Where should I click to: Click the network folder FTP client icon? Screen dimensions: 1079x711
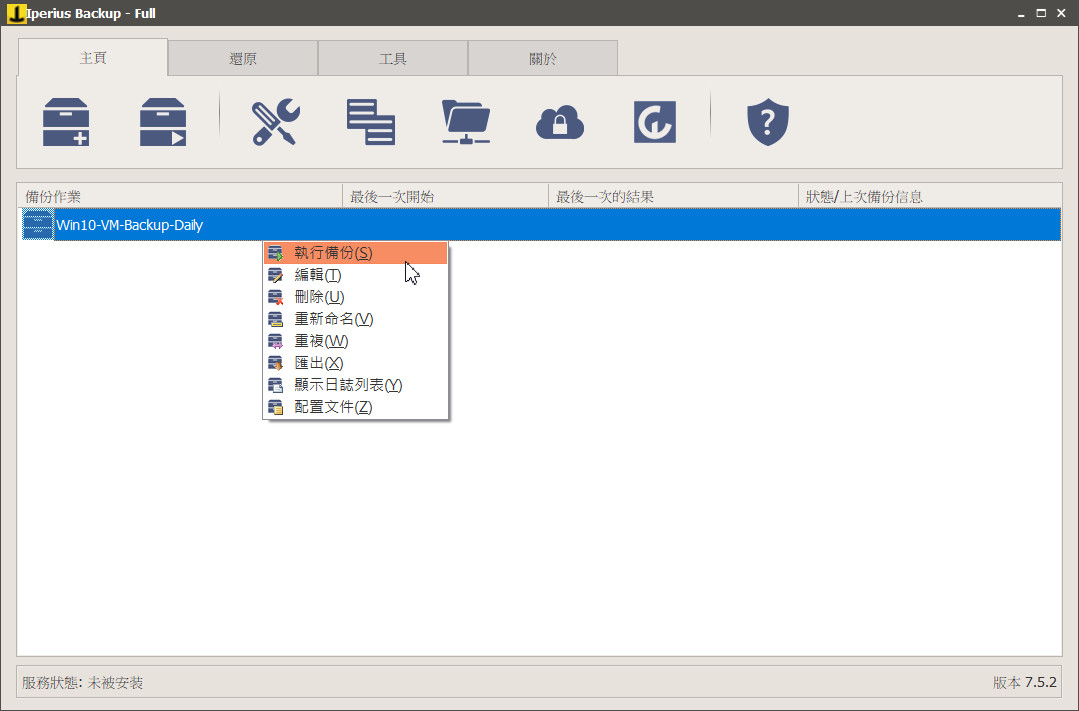coord(466,122)
